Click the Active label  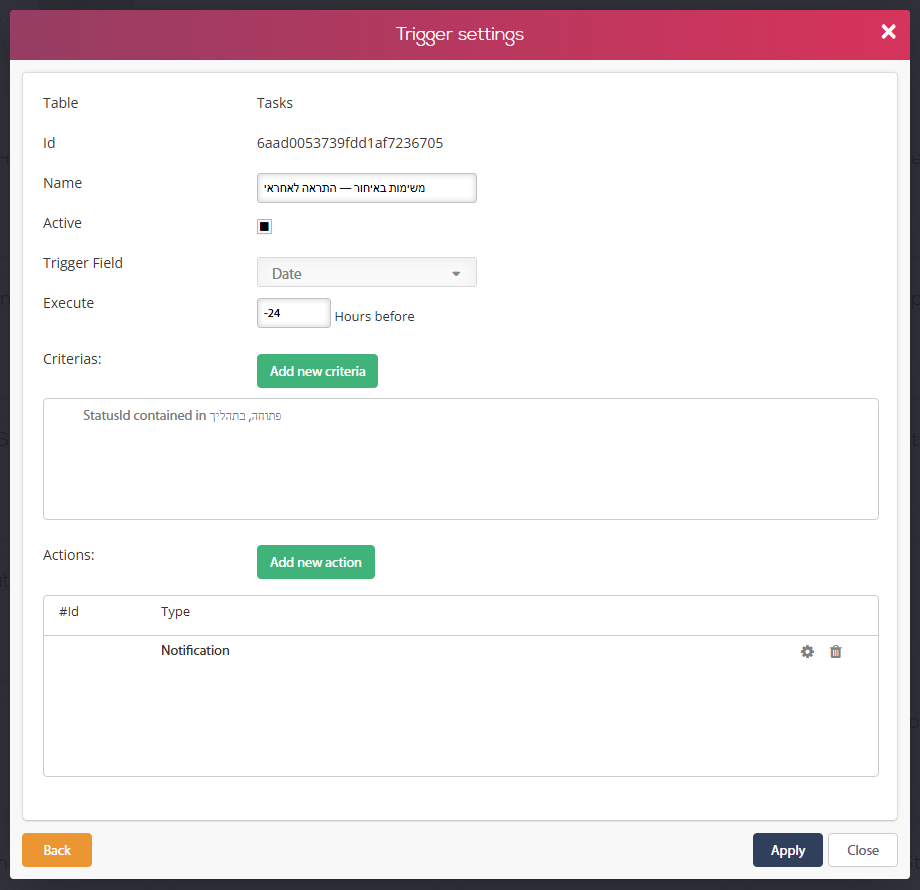62,224
